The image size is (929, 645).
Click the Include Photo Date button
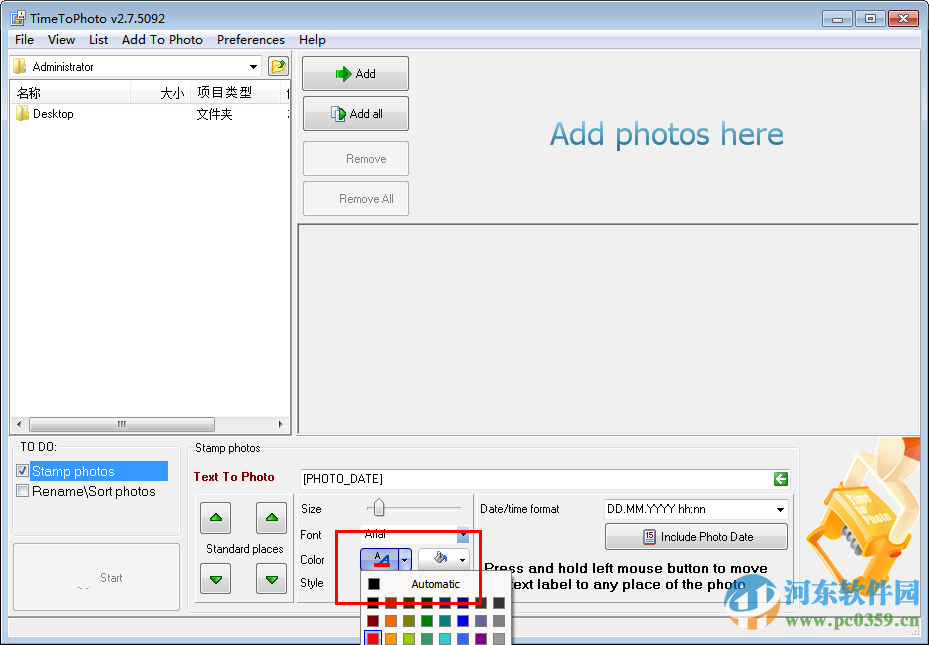[696, 537]
